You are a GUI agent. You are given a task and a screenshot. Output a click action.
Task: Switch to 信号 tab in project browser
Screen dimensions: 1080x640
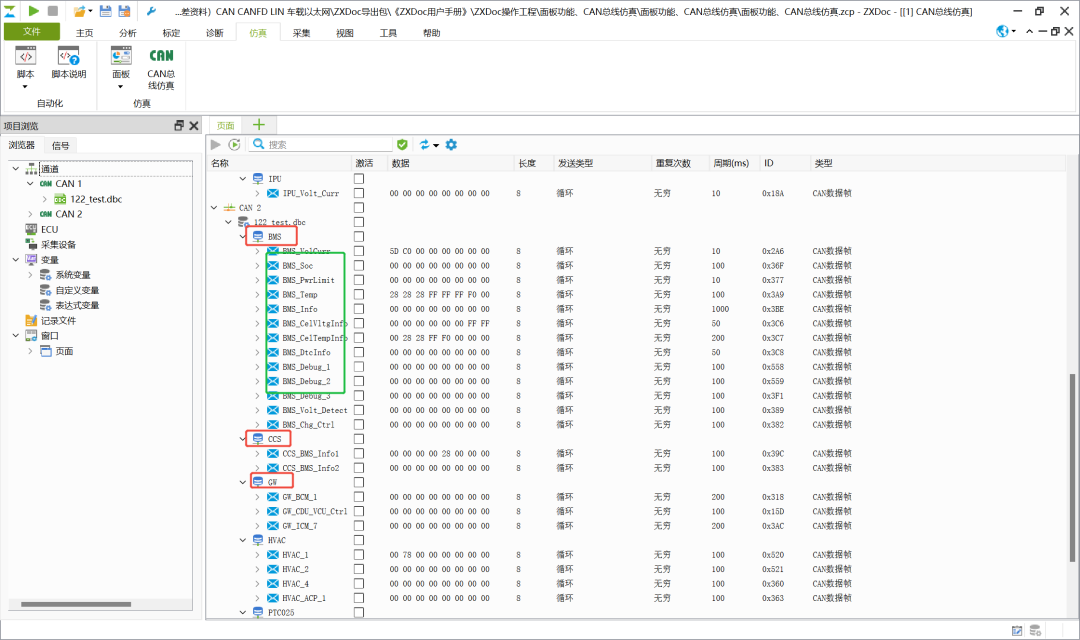click(x=61, y=145)
